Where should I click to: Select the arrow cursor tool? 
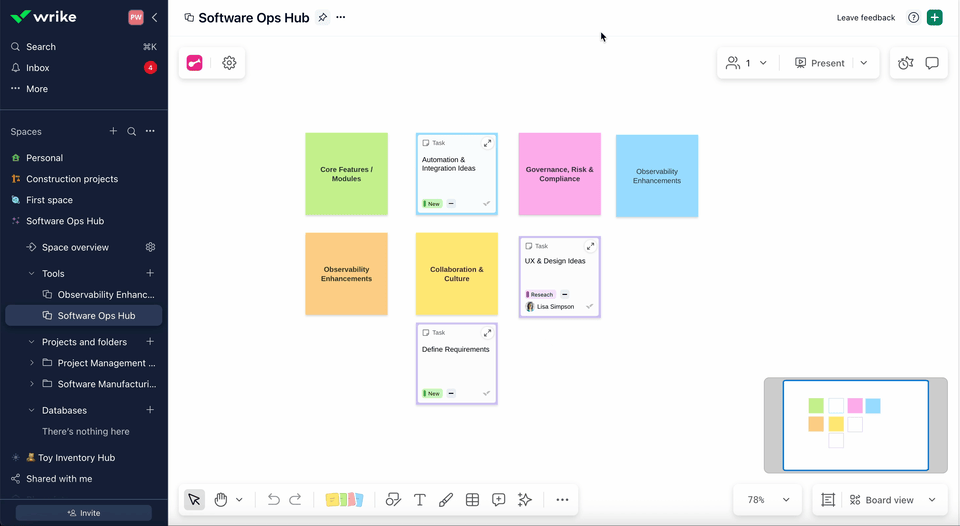tap(194, 500)
